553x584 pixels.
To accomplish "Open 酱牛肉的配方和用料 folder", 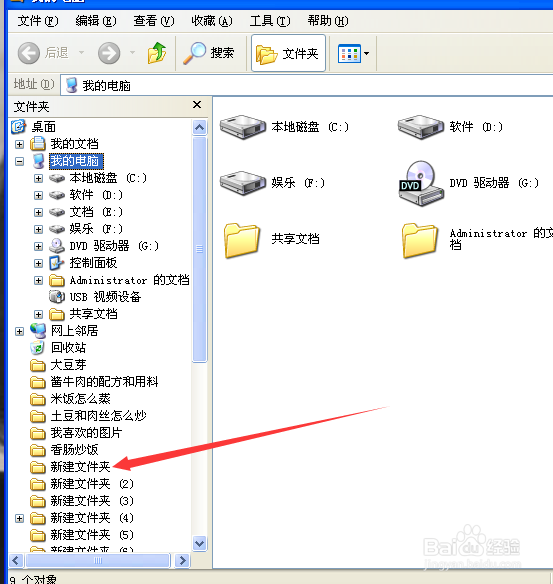I will (x=104, y=382).
